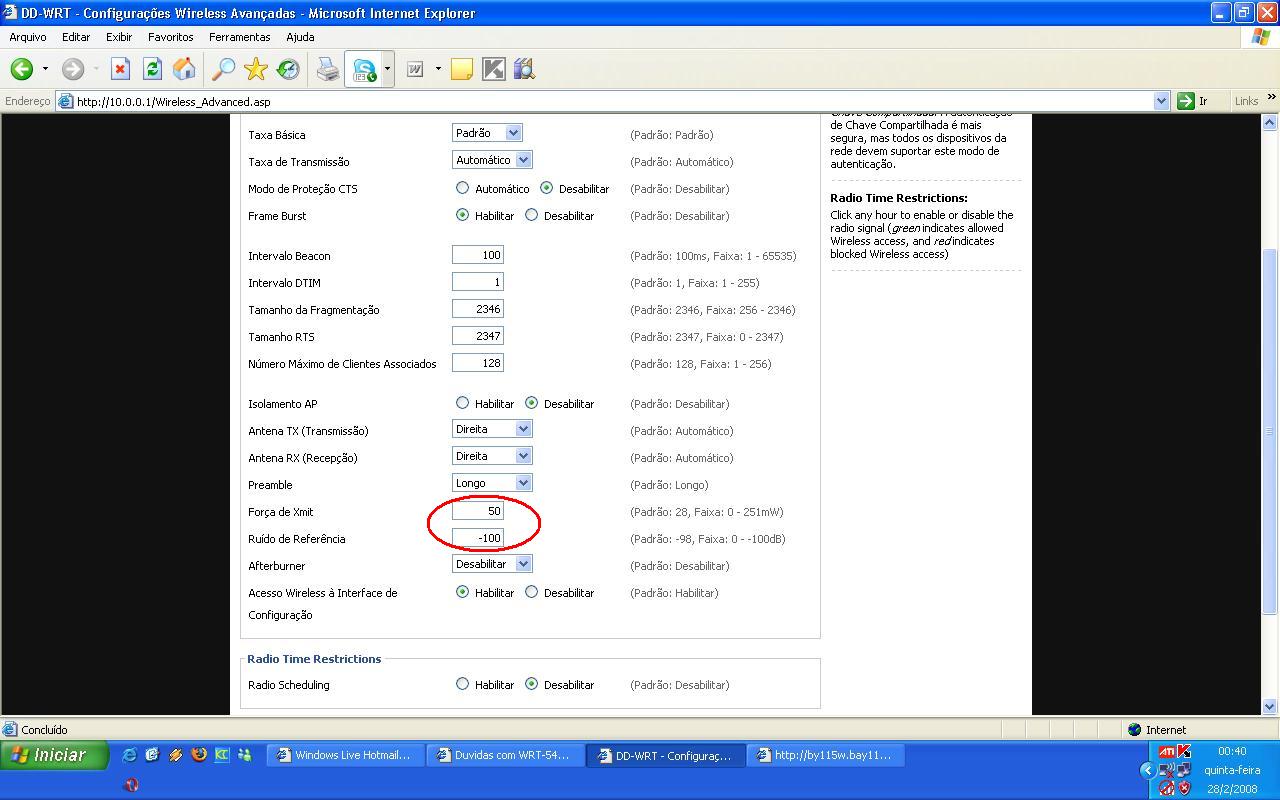Screen dimensions: 1280x800
Task: Refresh the page with Refresh icon
Action: [152, 69]
